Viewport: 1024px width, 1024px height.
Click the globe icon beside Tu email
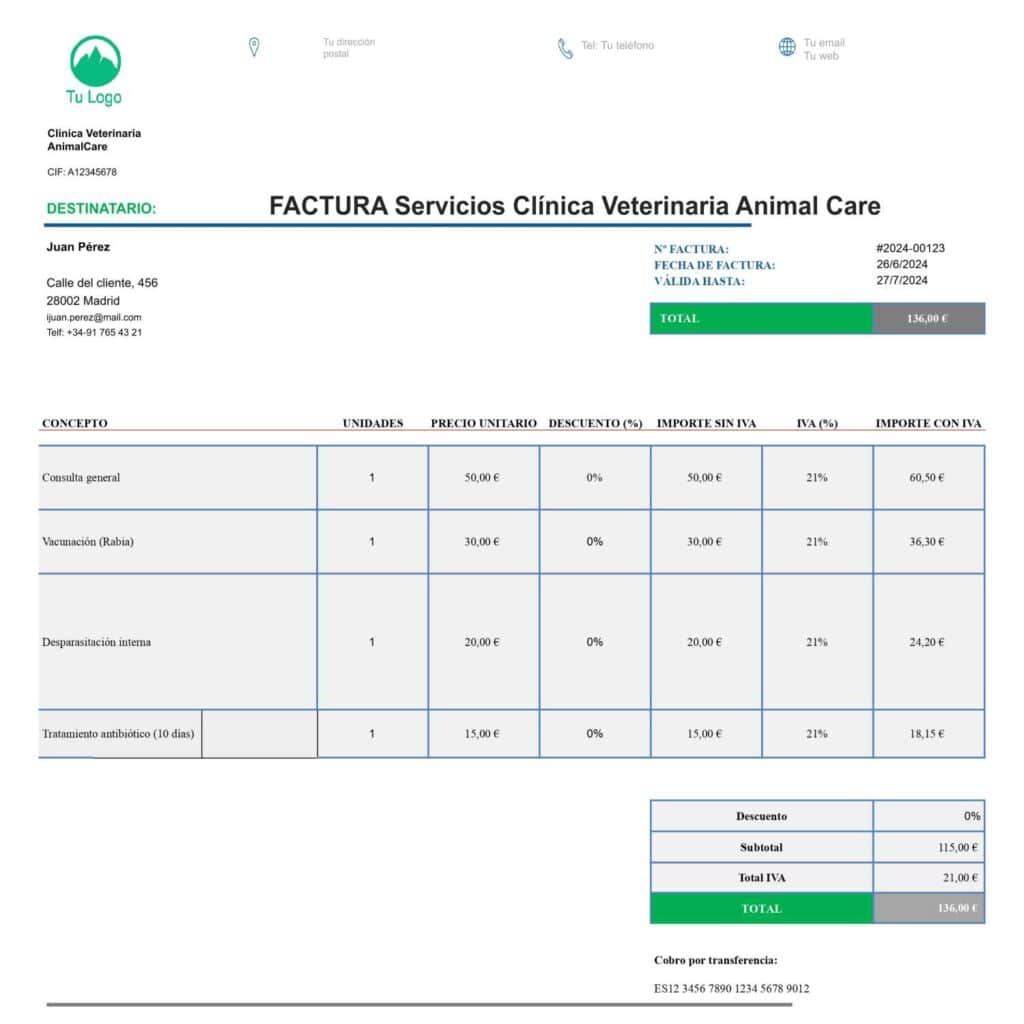coord(786,46)
